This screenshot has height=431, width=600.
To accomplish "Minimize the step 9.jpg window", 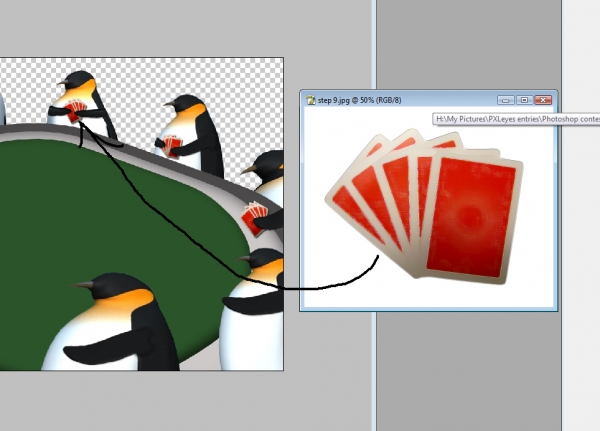I will coord(505,100).
